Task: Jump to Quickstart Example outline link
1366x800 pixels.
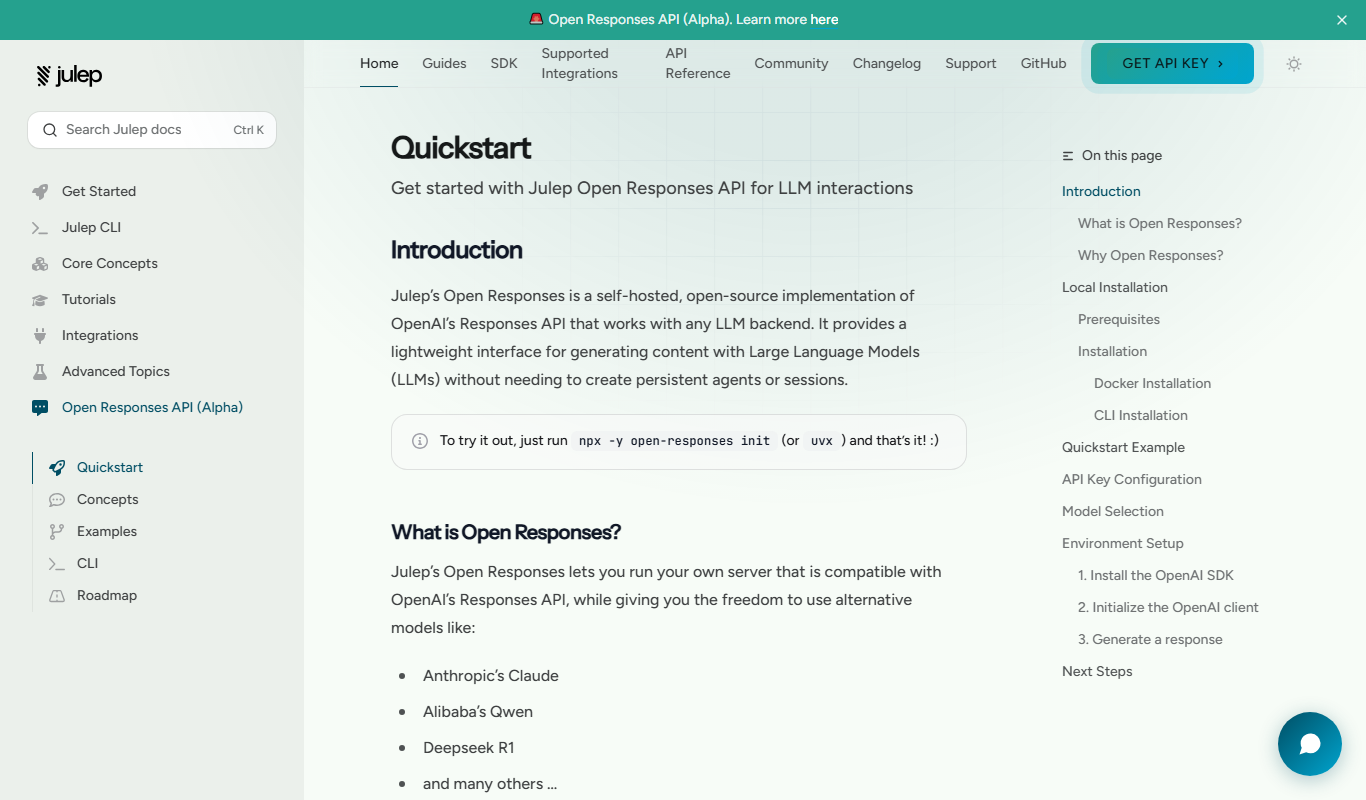Action: pos(1123,447)
